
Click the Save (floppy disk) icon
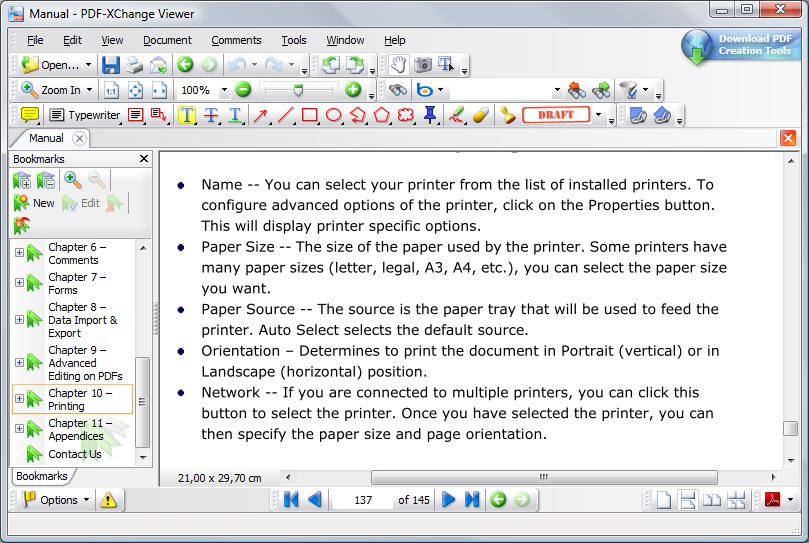110,65
